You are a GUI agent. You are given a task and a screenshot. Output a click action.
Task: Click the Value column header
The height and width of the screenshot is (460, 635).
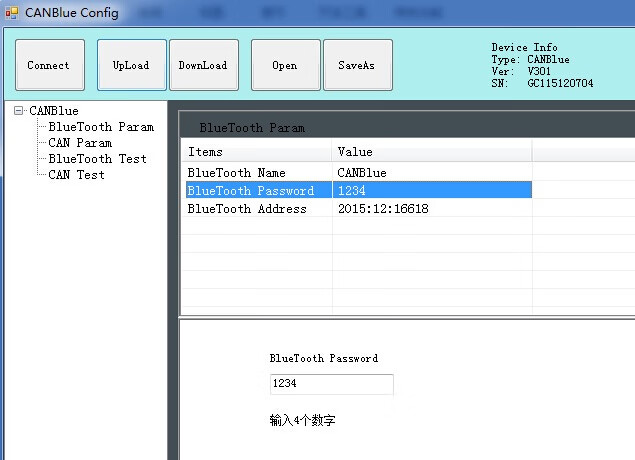coord(430,152)
